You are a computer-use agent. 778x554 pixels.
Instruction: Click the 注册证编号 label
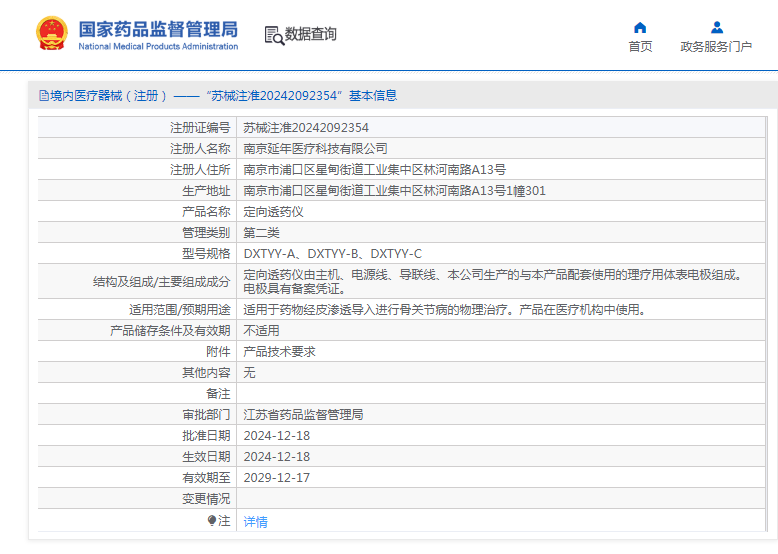(x=200, y=128)
